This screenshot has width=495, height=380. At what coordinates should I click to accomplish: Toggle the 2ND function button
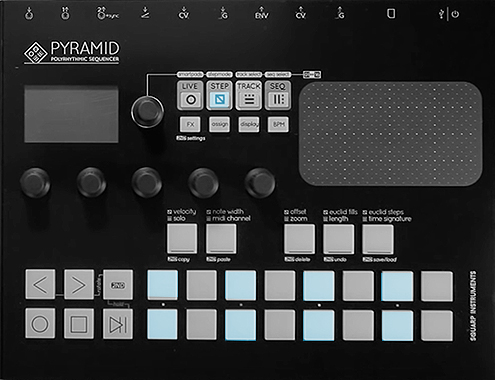click(118, 285)
